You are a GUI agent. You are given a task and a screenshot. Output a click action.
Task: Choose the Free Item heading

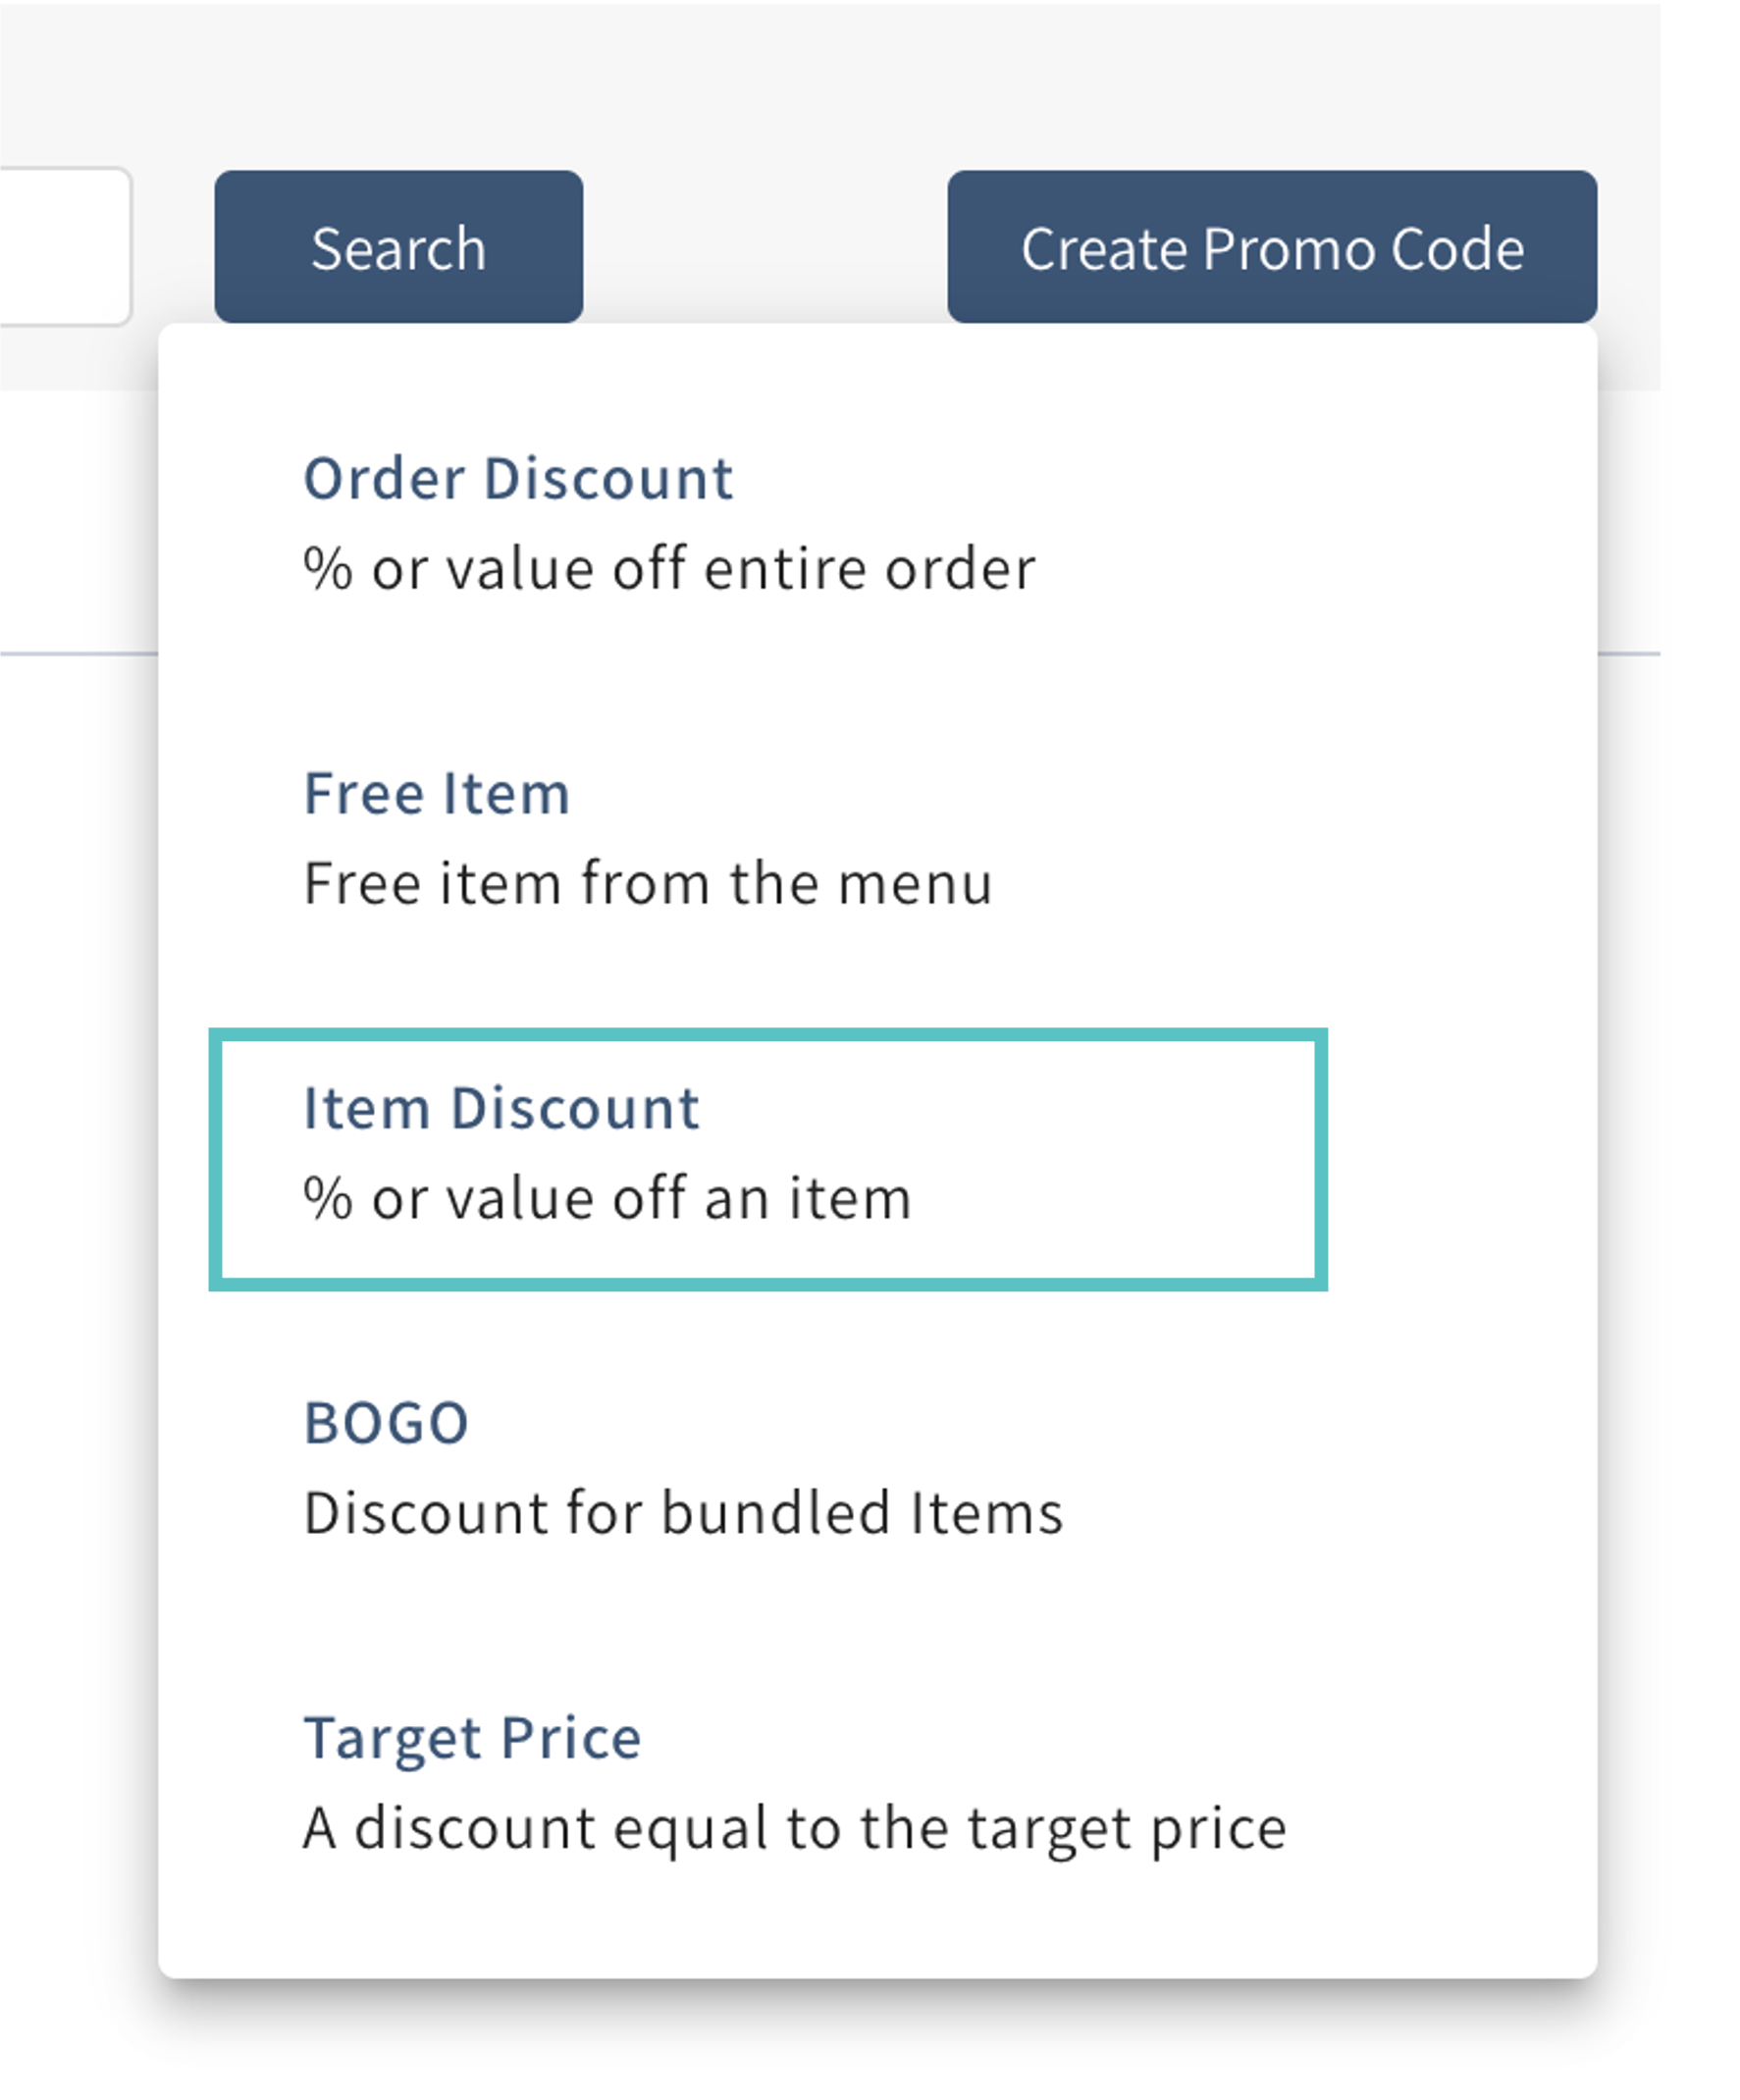[x=436, y=793]
